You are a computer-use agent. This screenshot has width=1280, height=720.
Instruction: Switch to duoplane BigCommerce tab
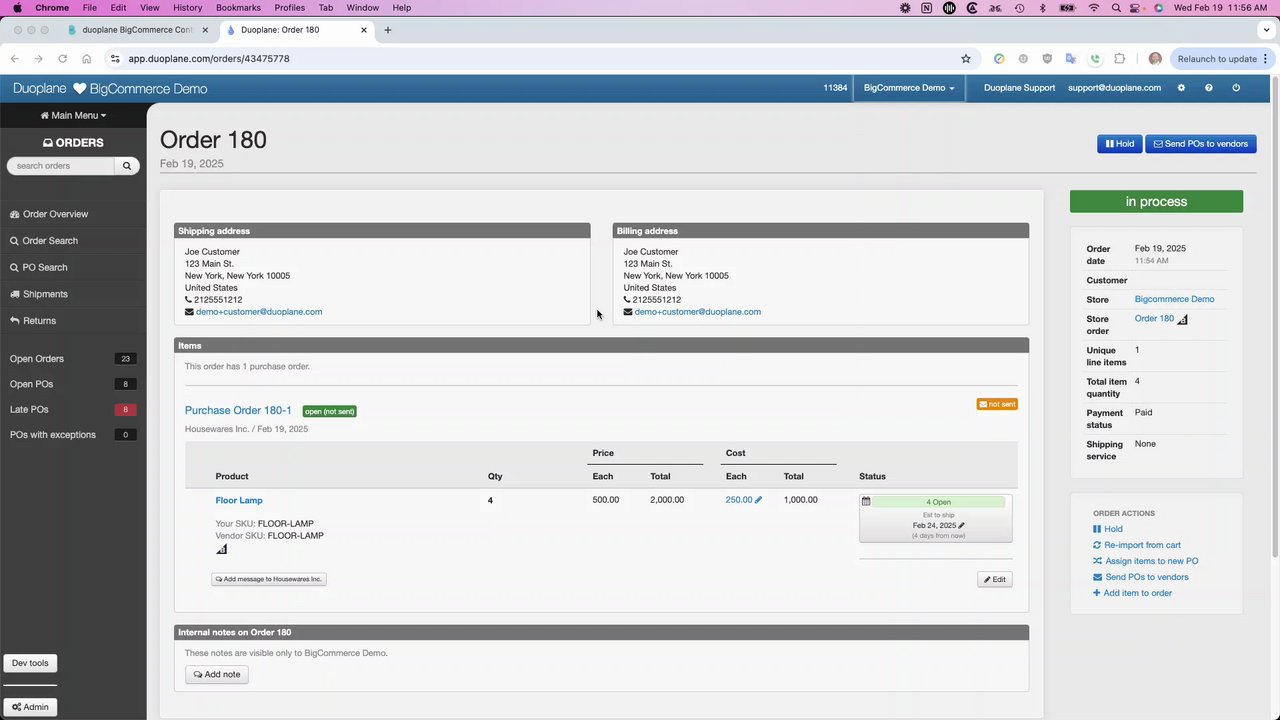pos(137,30)
